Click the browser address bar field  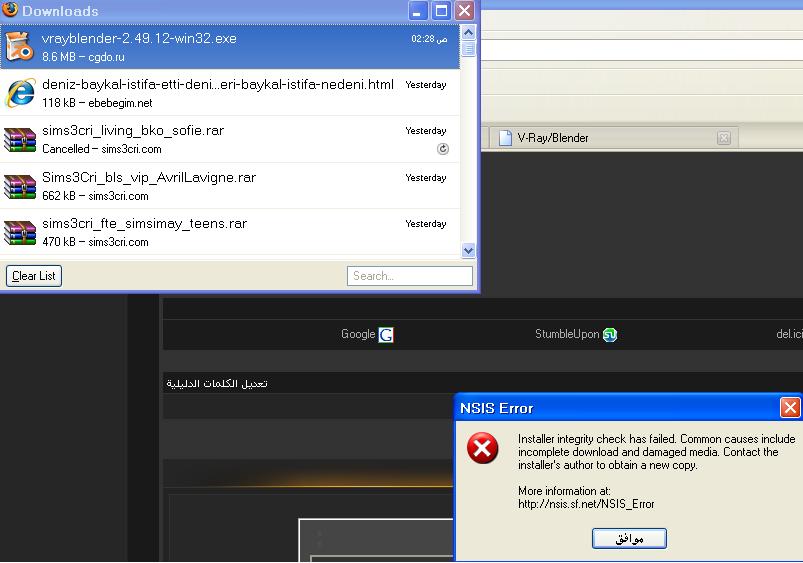642,50
